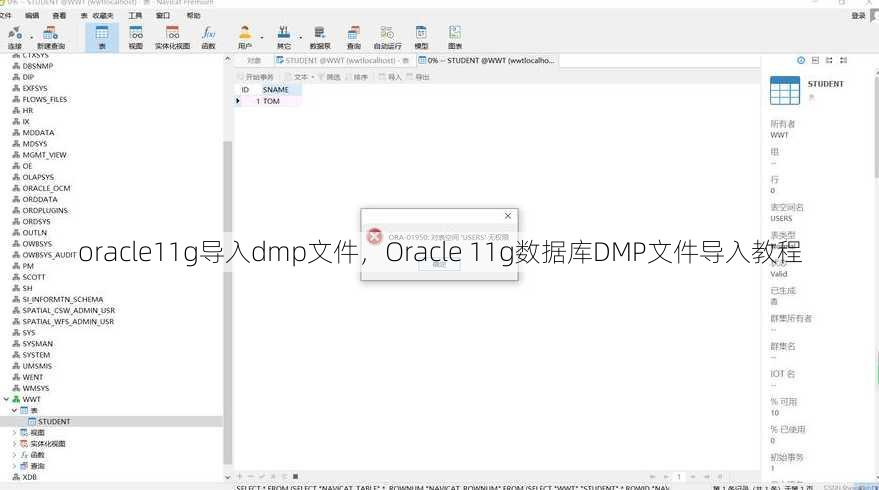Image resolution: width=879 pixels, height=490 pixels.
Task: Collapse the WWT schema node
Action: pos(7,399)
